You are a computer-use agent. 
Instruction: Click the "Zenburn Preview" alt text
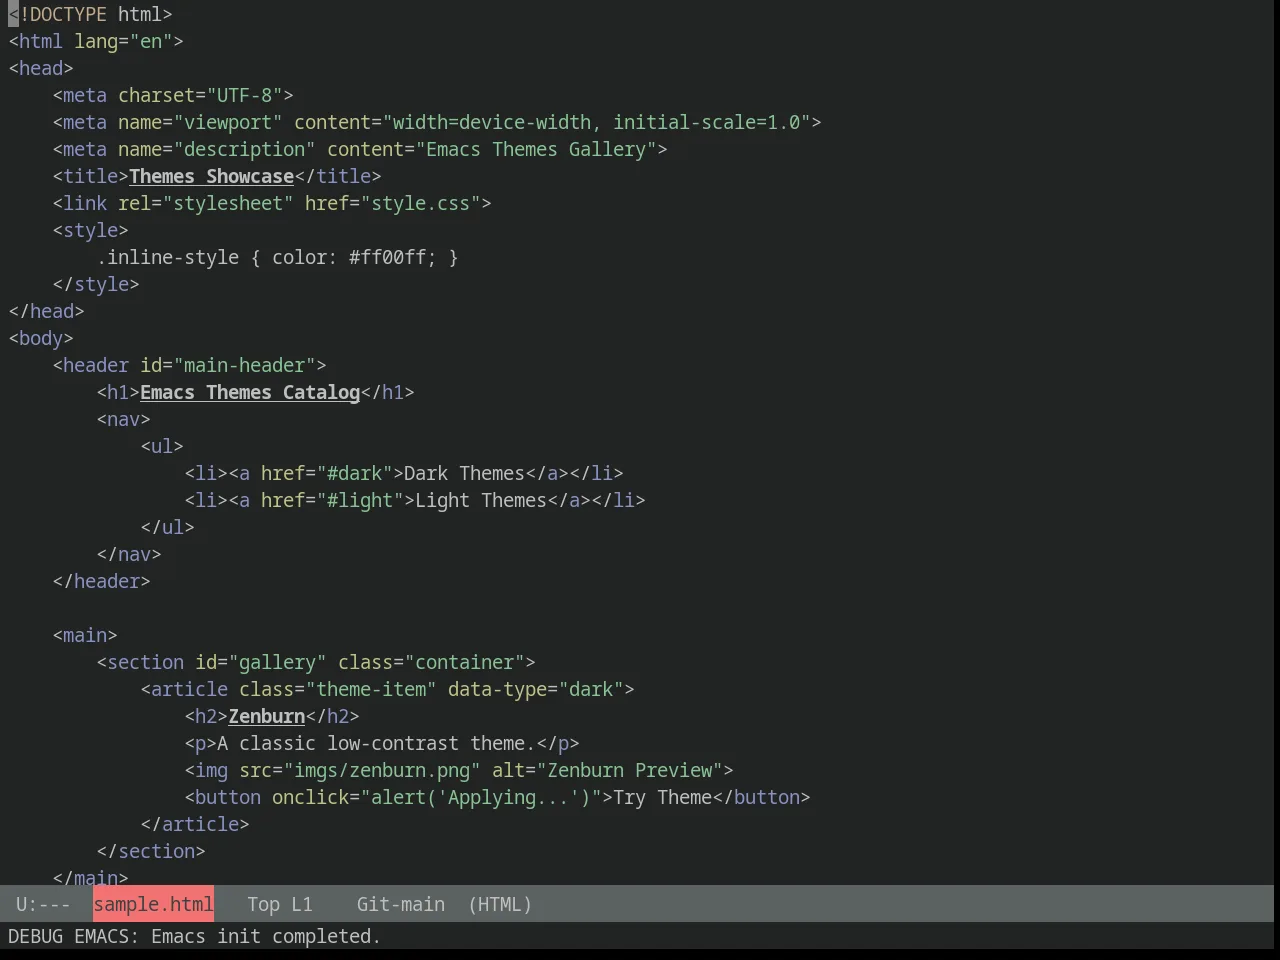[630, 770]
